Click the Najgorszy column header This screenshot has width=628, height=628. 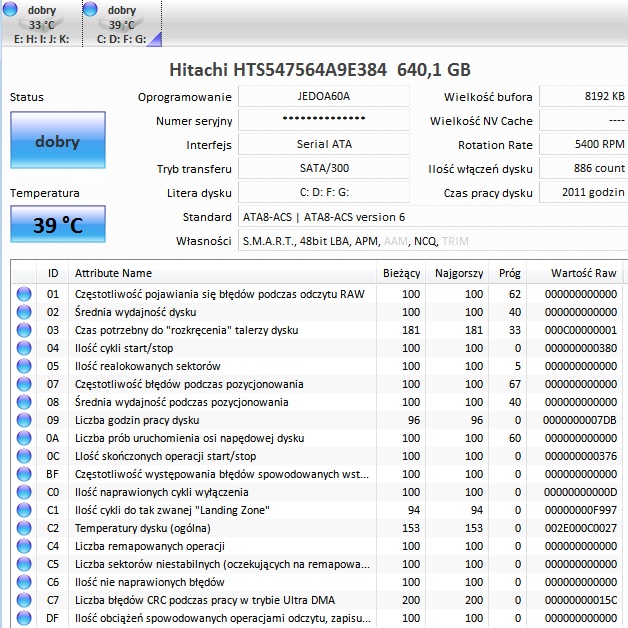[x=457, y=273]
